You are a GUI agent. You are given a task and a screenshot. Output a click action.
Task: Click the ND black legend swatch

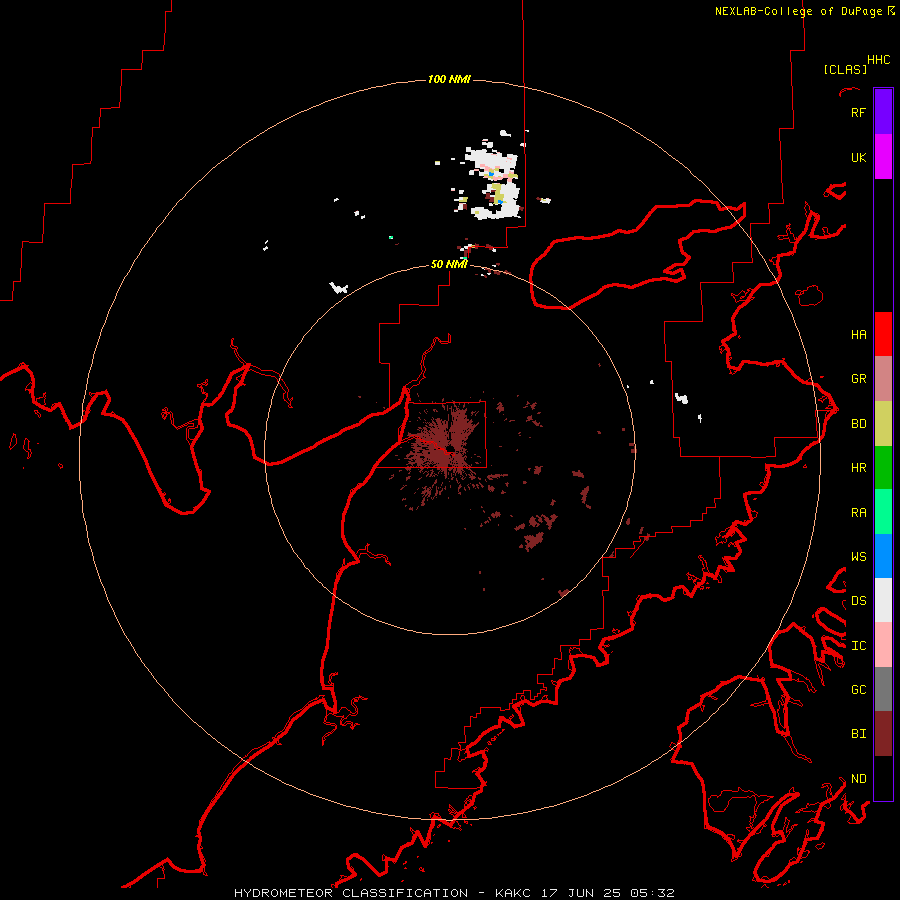[x=883, y=778]
